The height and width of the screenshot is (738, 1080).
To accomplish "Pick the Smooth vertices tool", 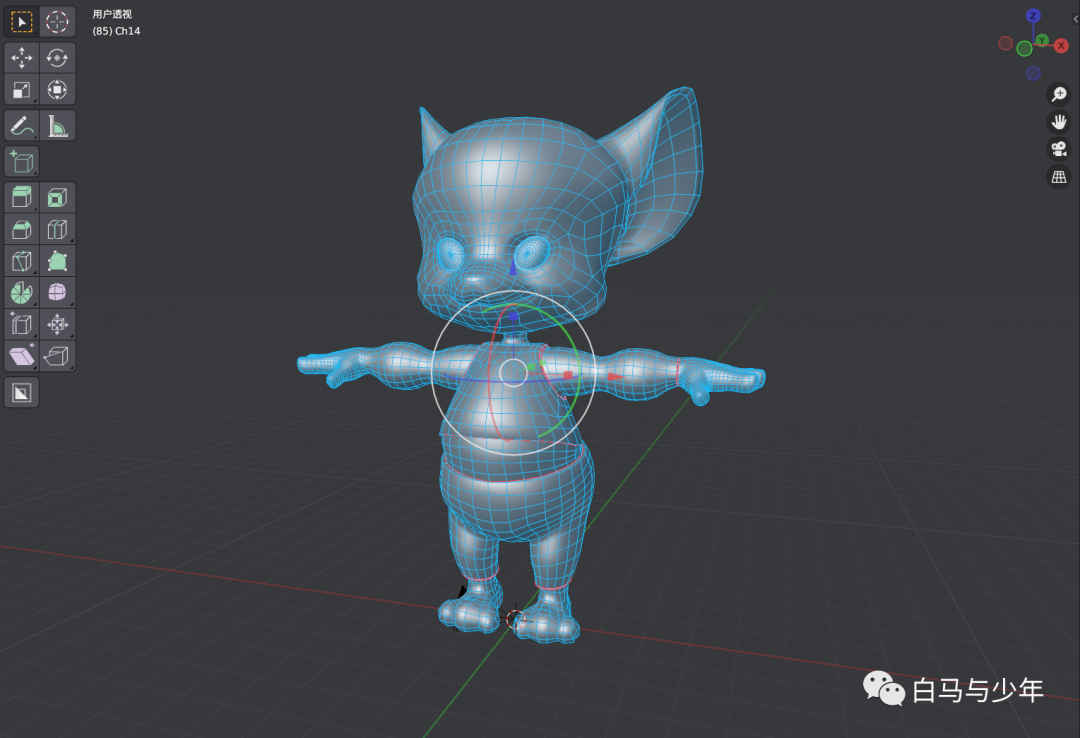I will point(57,293).
